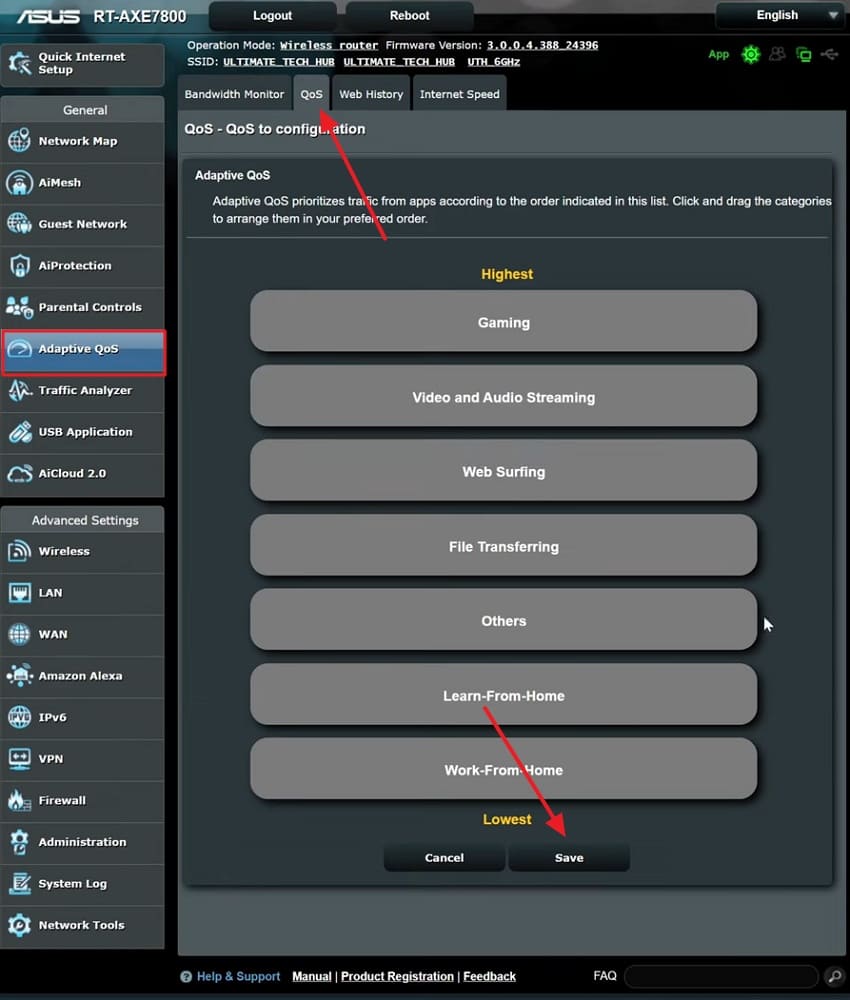850x1000 pixels.
Task: Click inside the FAQ search field
Action: (720, 976)
